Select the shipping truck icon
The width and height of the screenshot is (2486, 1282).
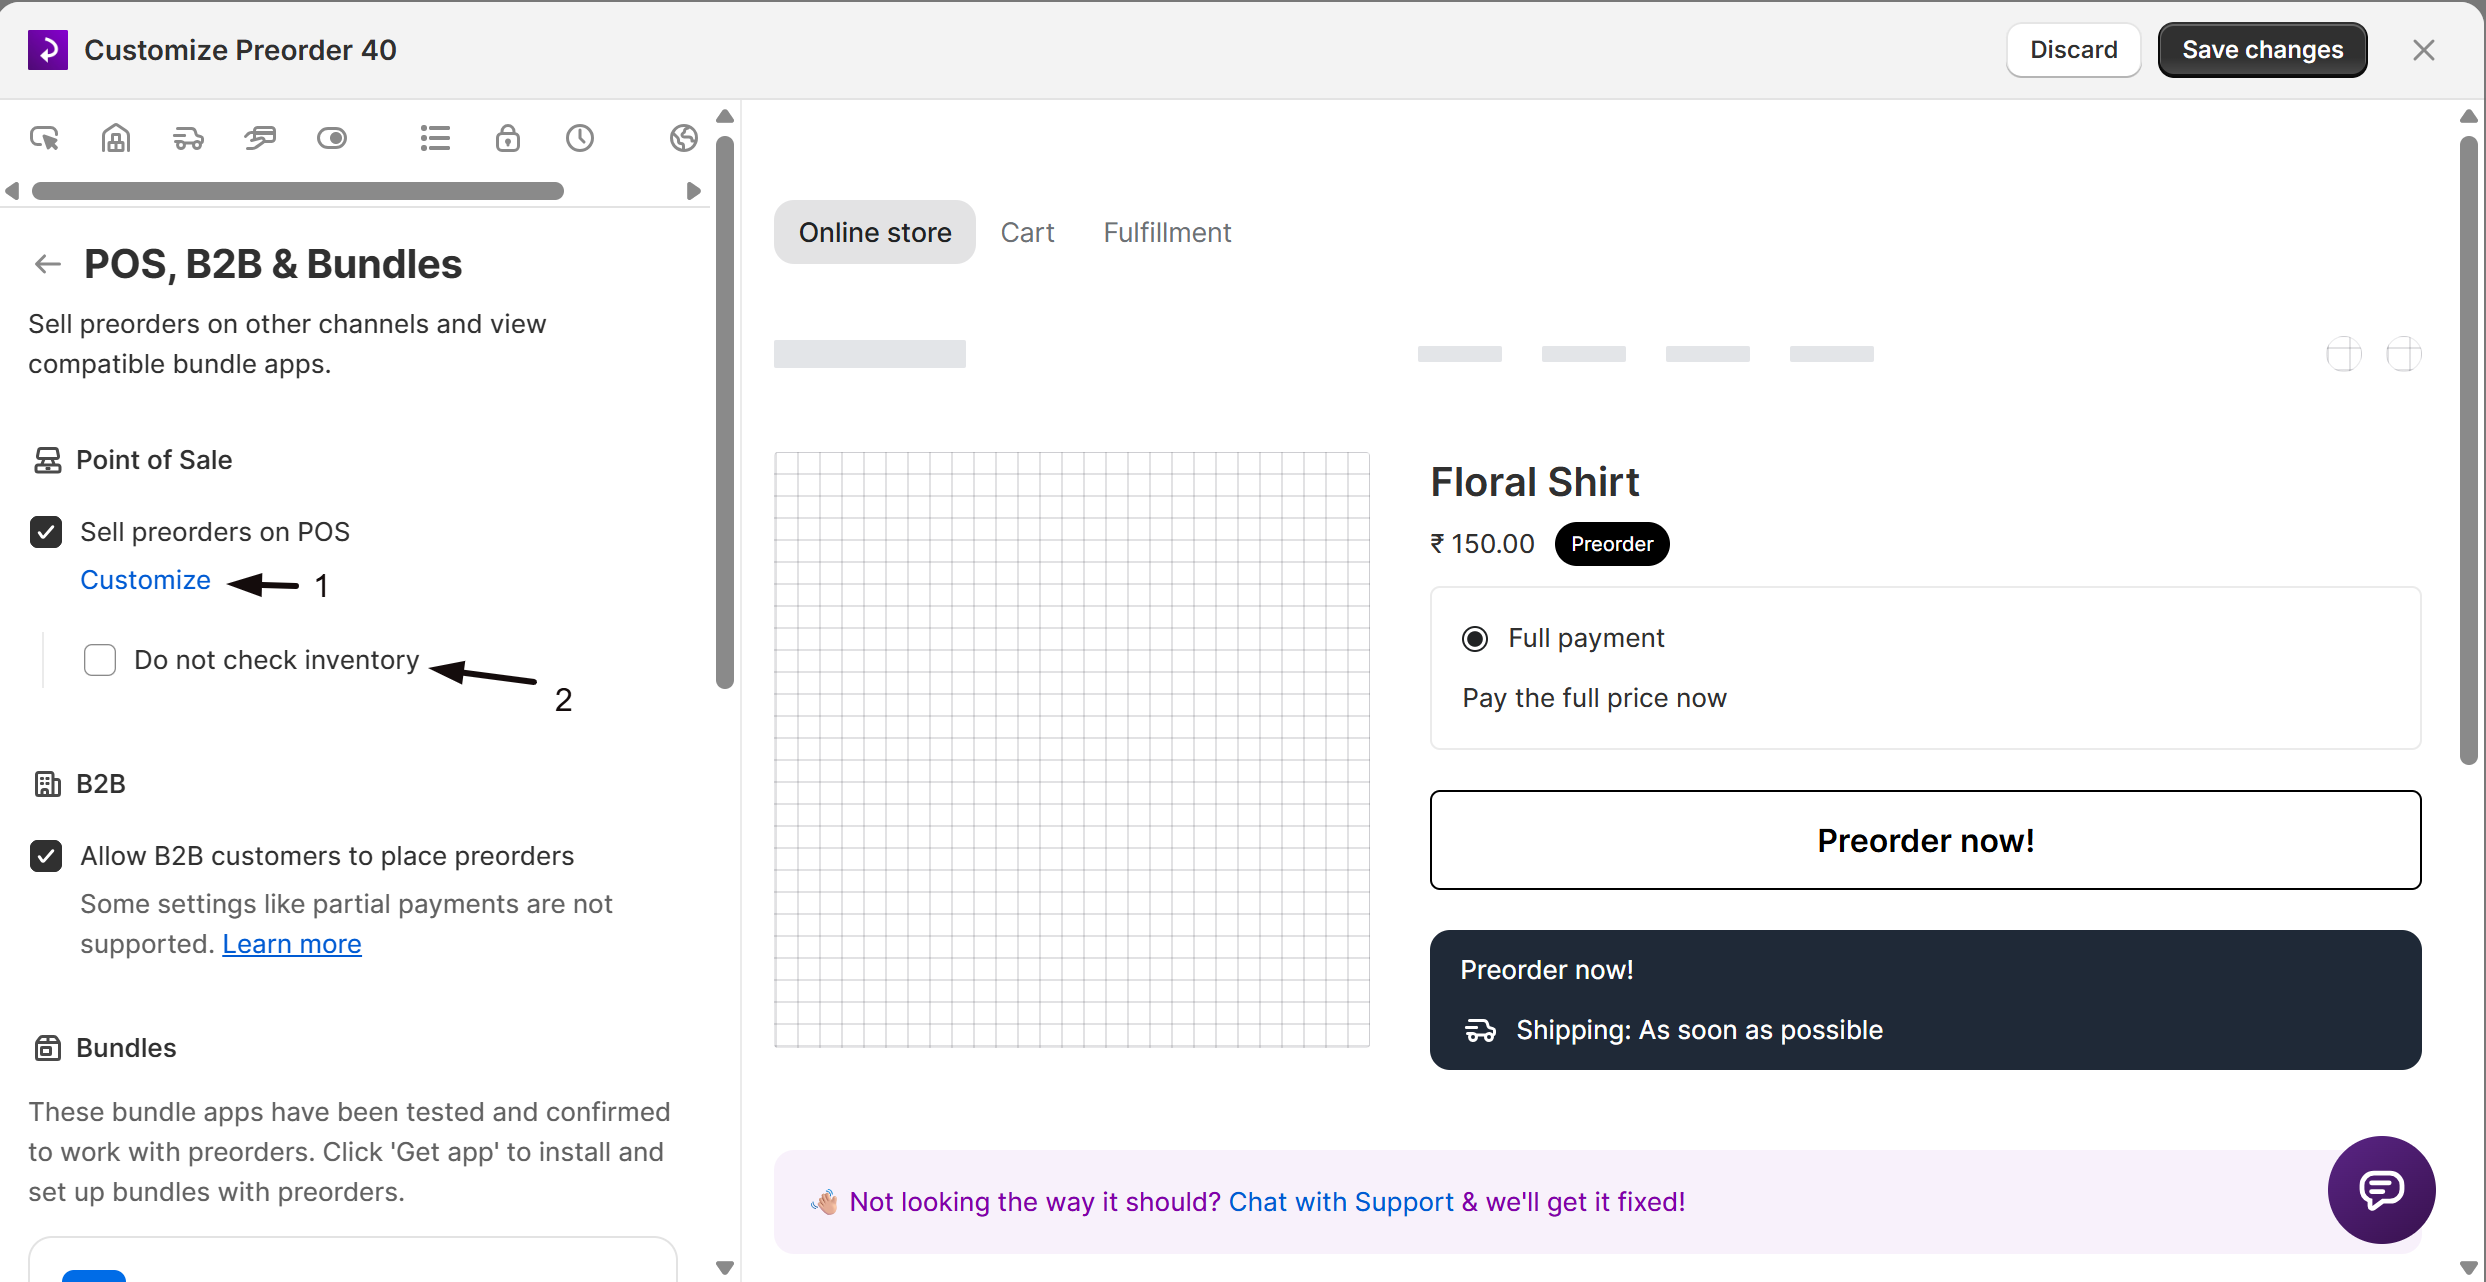[188, 138]
